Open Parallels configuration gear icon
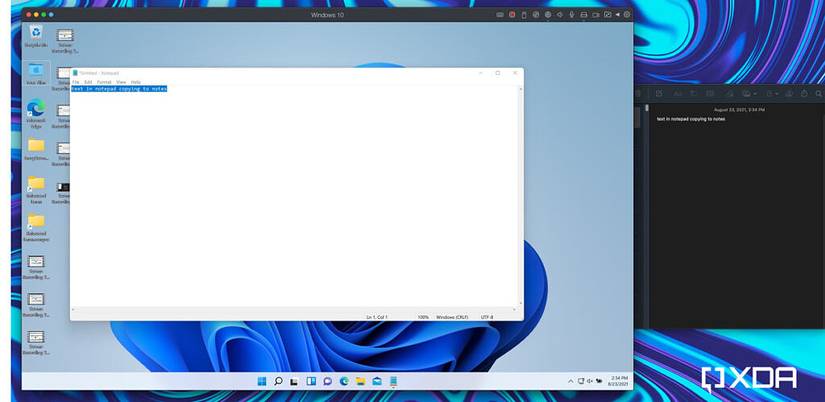The height and width of the screenshot is (402, 825). [627, 15]
